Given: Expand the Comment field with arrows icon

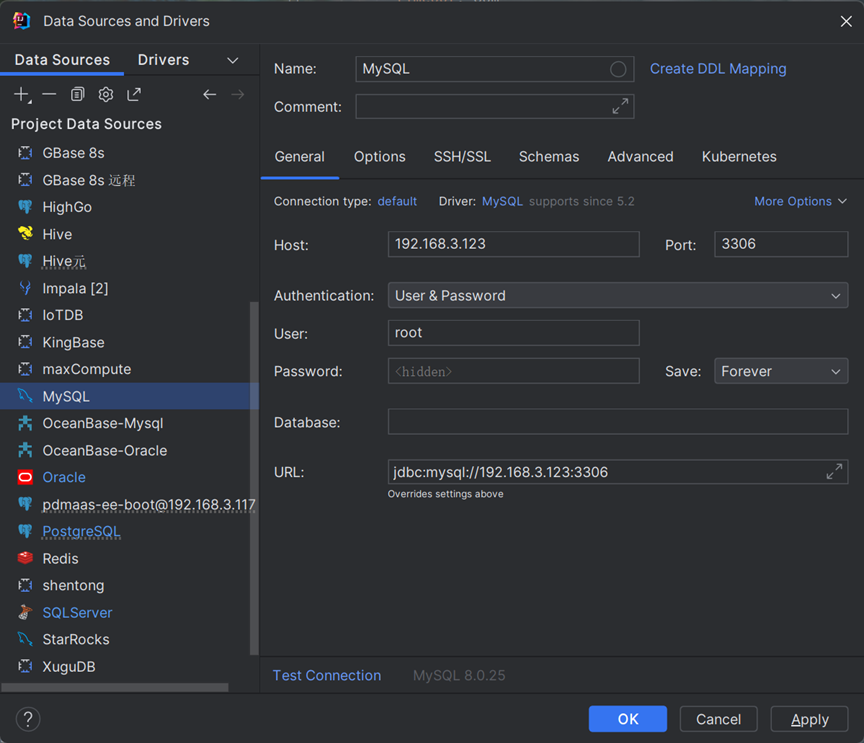Looking at the screenshot, I should (620, 106).
